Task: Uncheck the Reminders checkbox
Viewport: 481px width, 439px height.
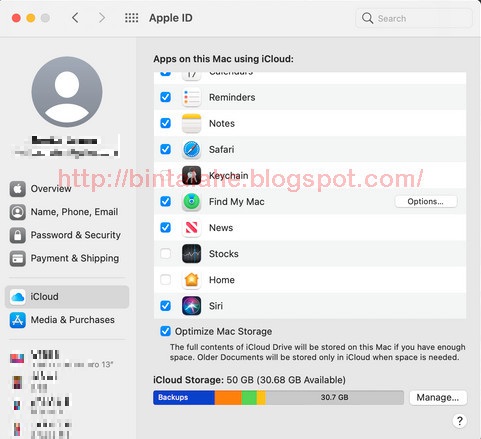Action: (165, 97)
